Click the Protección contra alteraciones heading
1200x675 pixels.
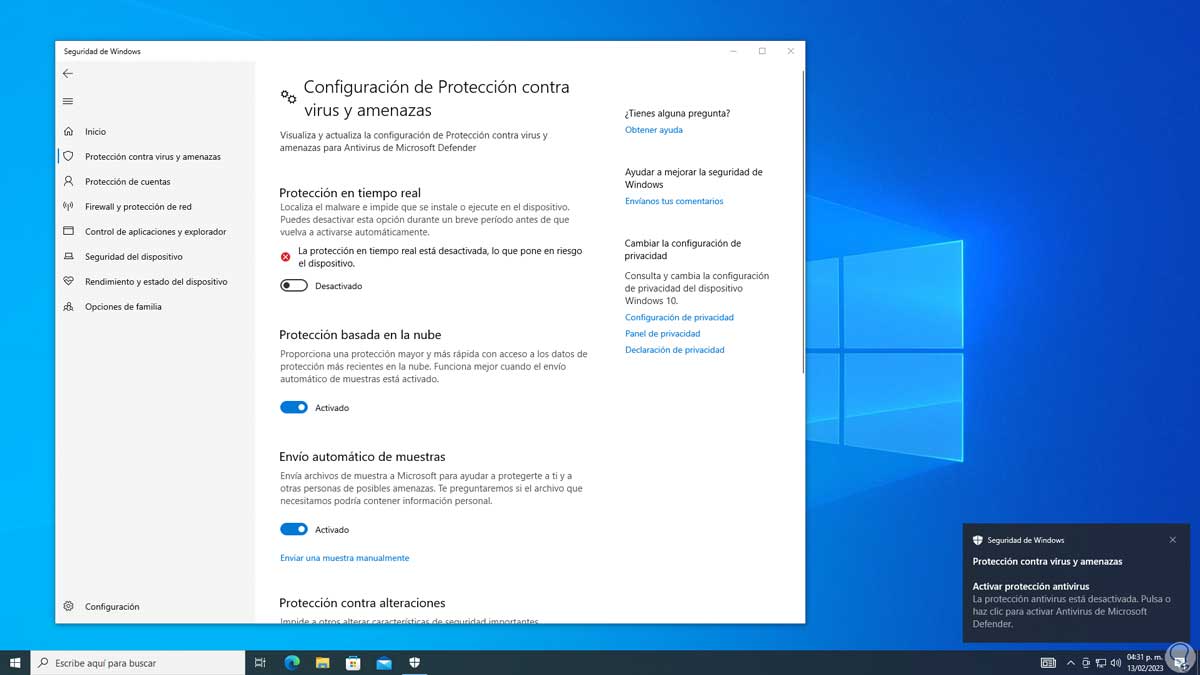pos(362,603)
